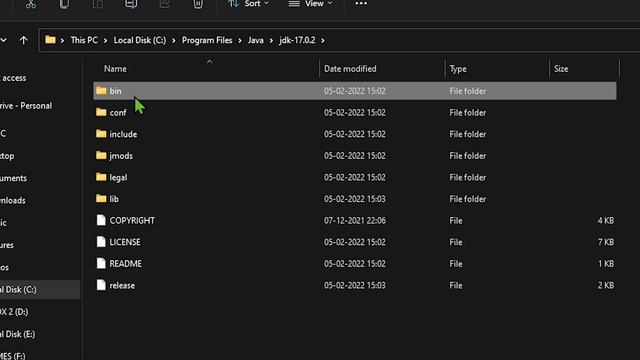Select the bin folder
Viewport: 640px width, 360px height.
pyautogui.click(x=355, y=91)
